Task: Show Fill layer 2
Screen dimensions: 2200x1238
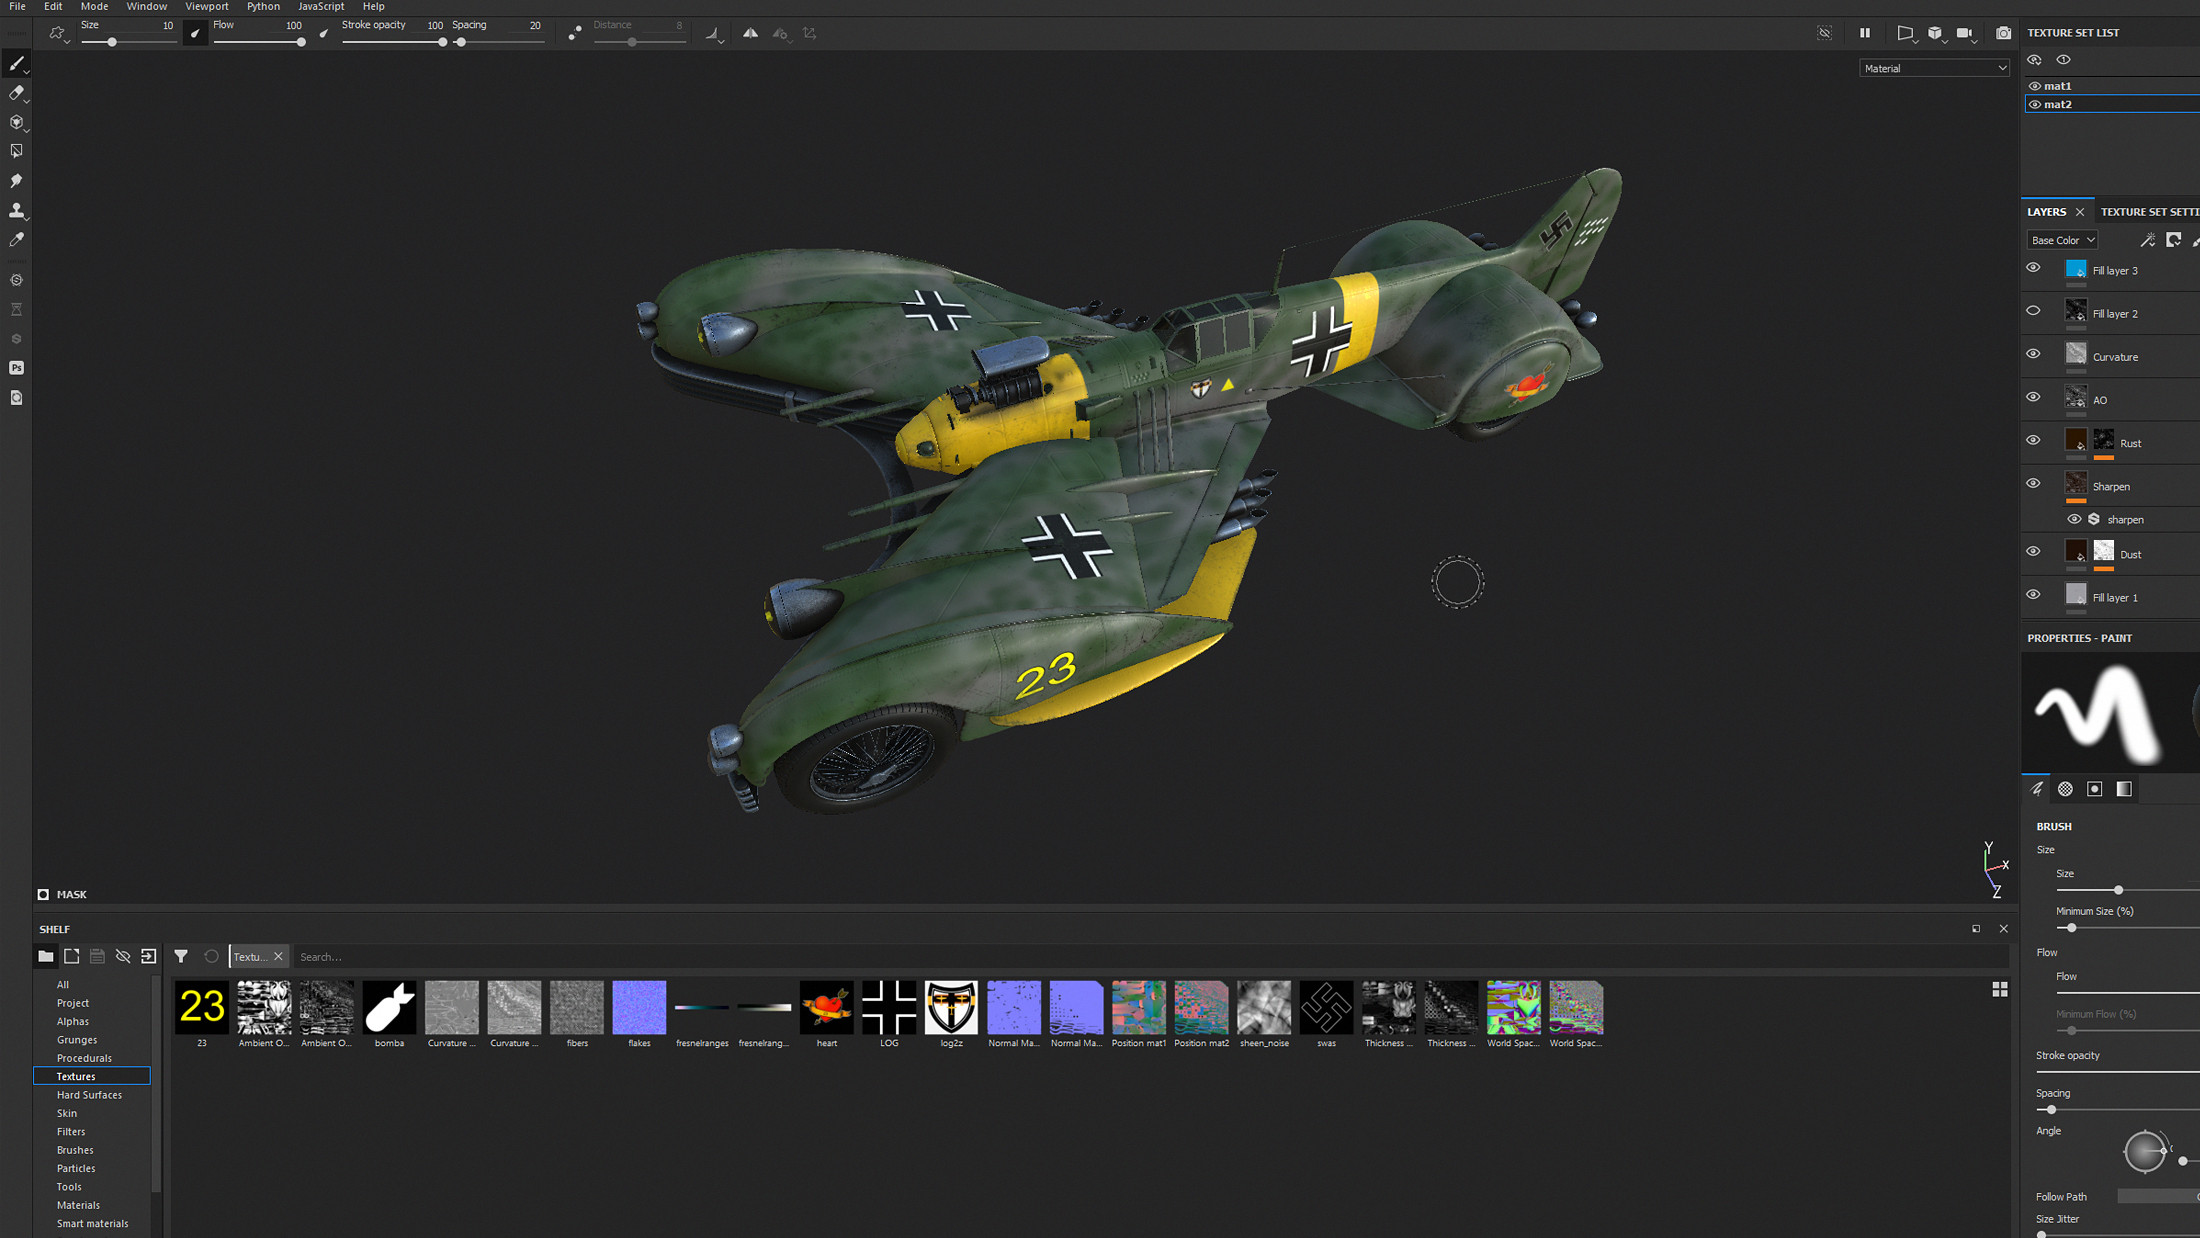Action: (x=2033, y=311)
